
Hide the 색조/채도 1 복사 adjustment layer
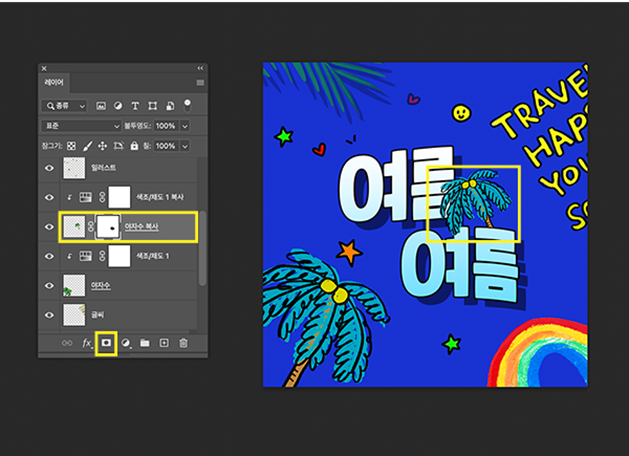pyautogui.click(x=49, y=197)
